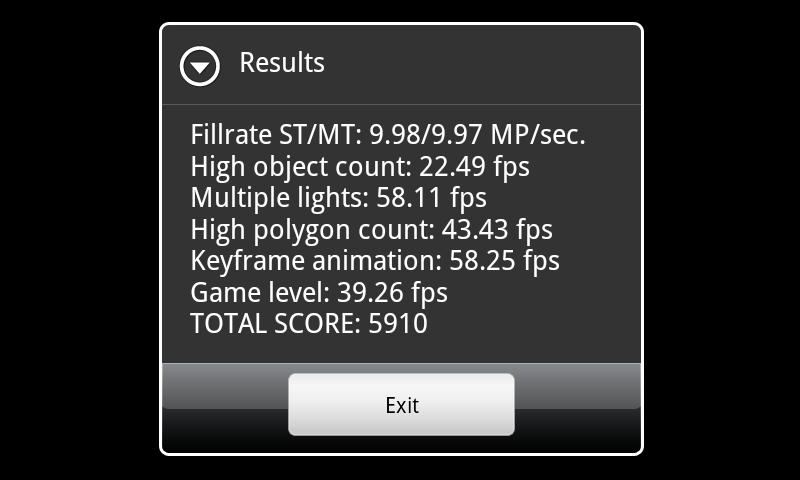Select the 5910 total score number
This screenshot has width=800, height=480.
click(398, 324)
